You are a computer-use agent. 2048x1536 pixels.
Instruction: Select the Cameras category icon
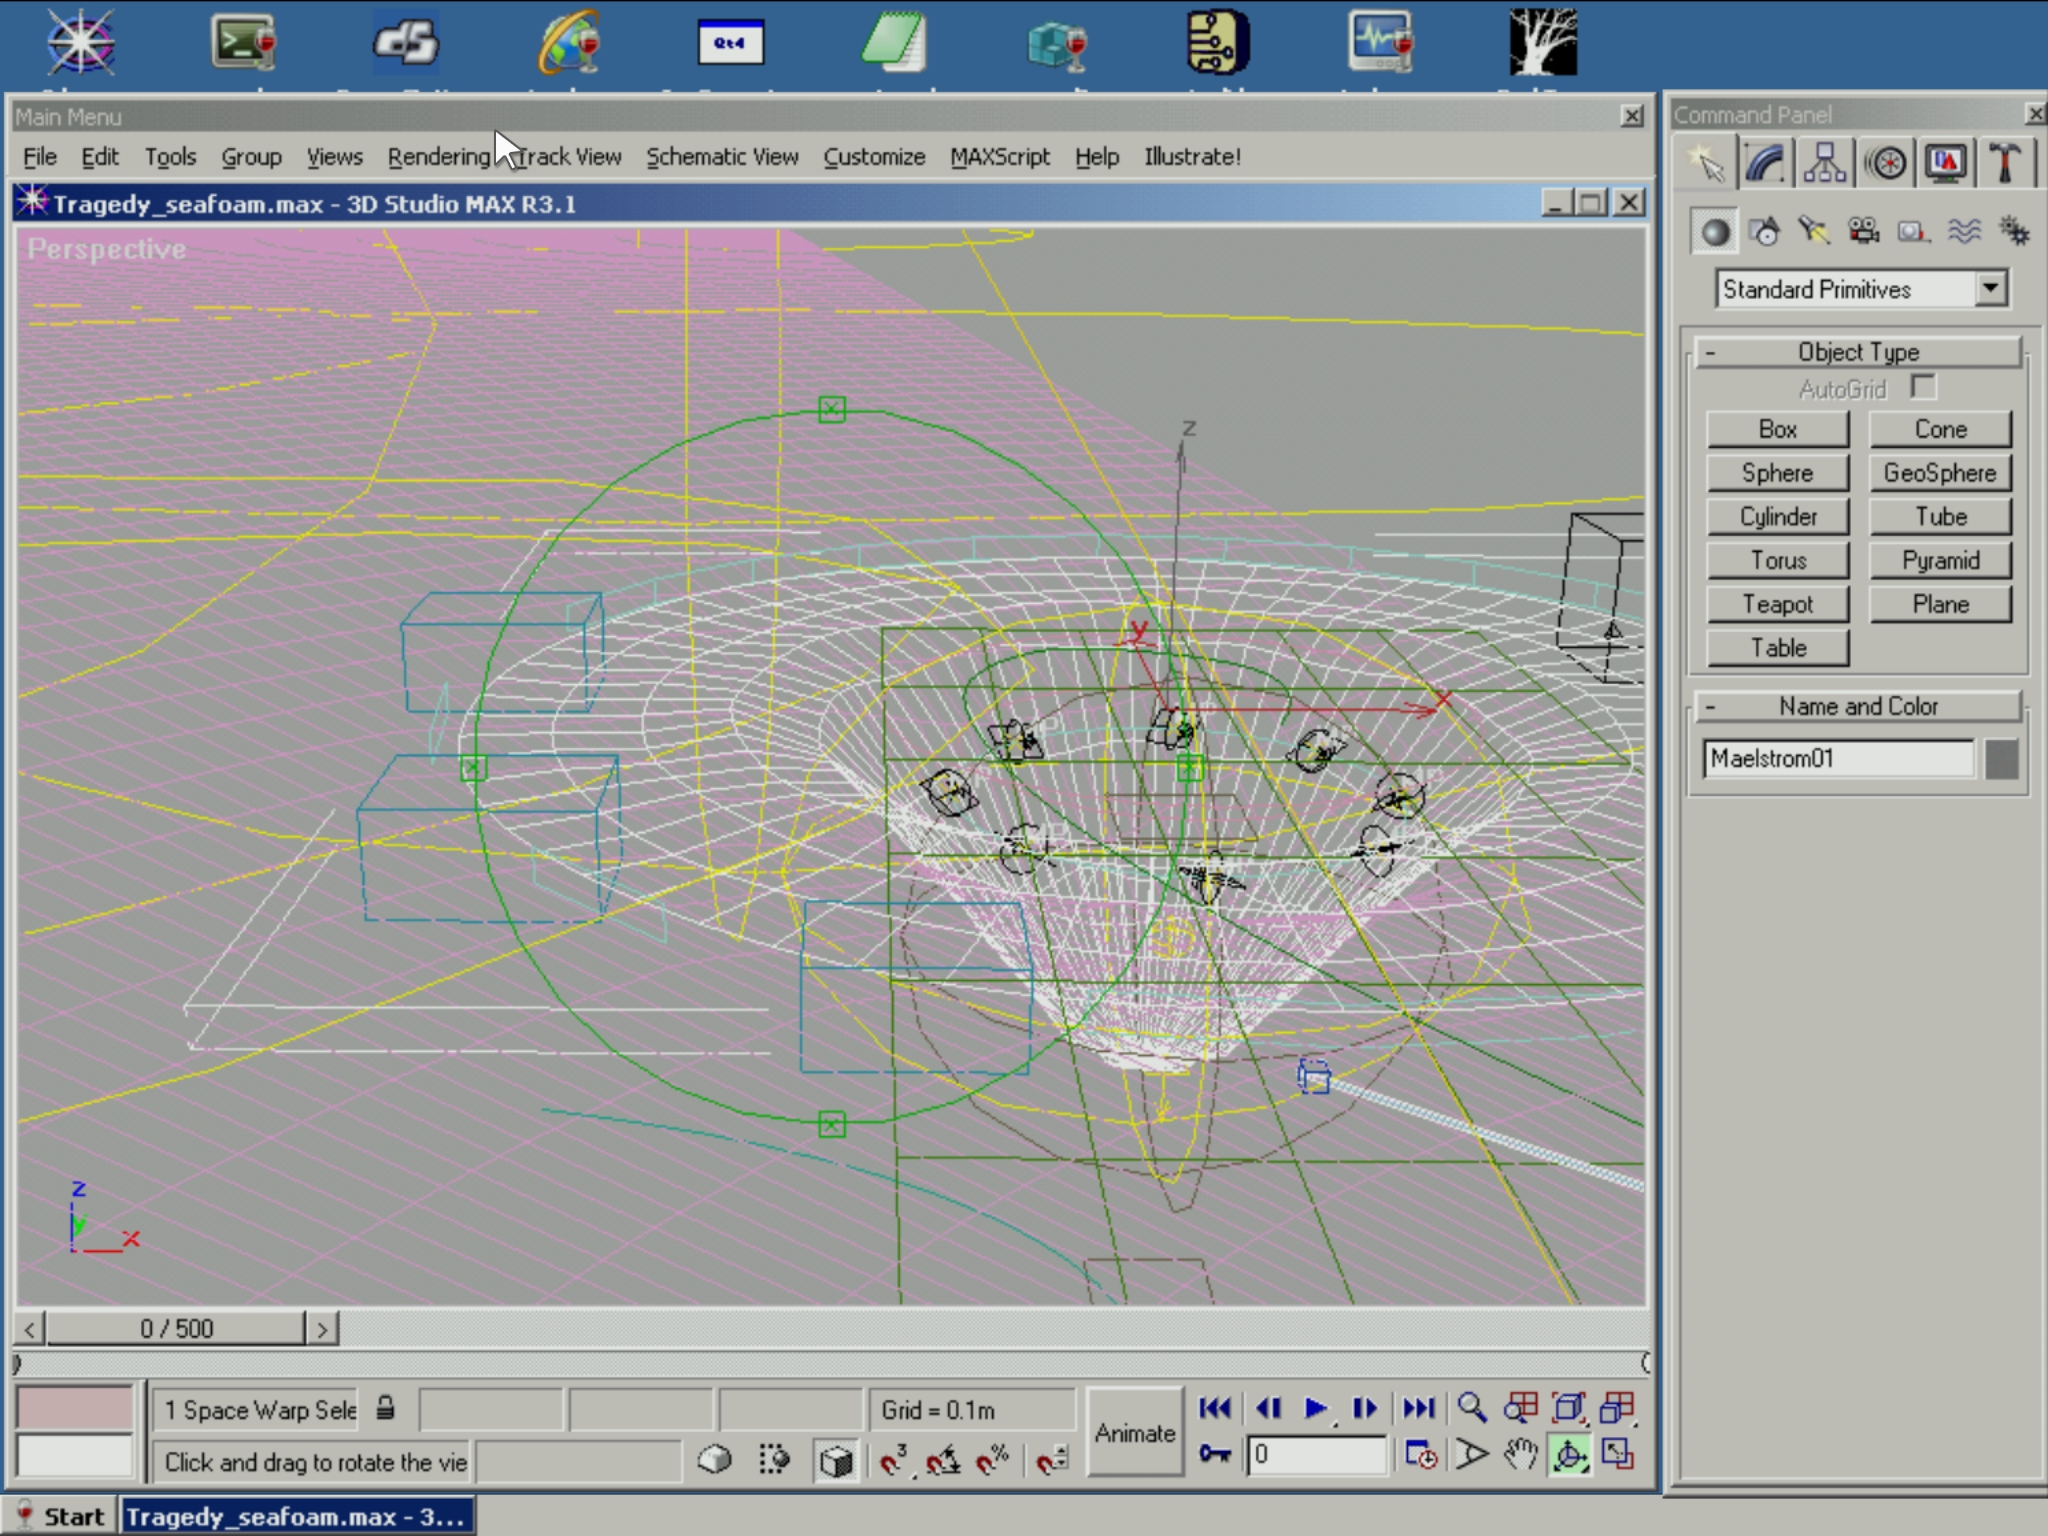click(1863, 232)
